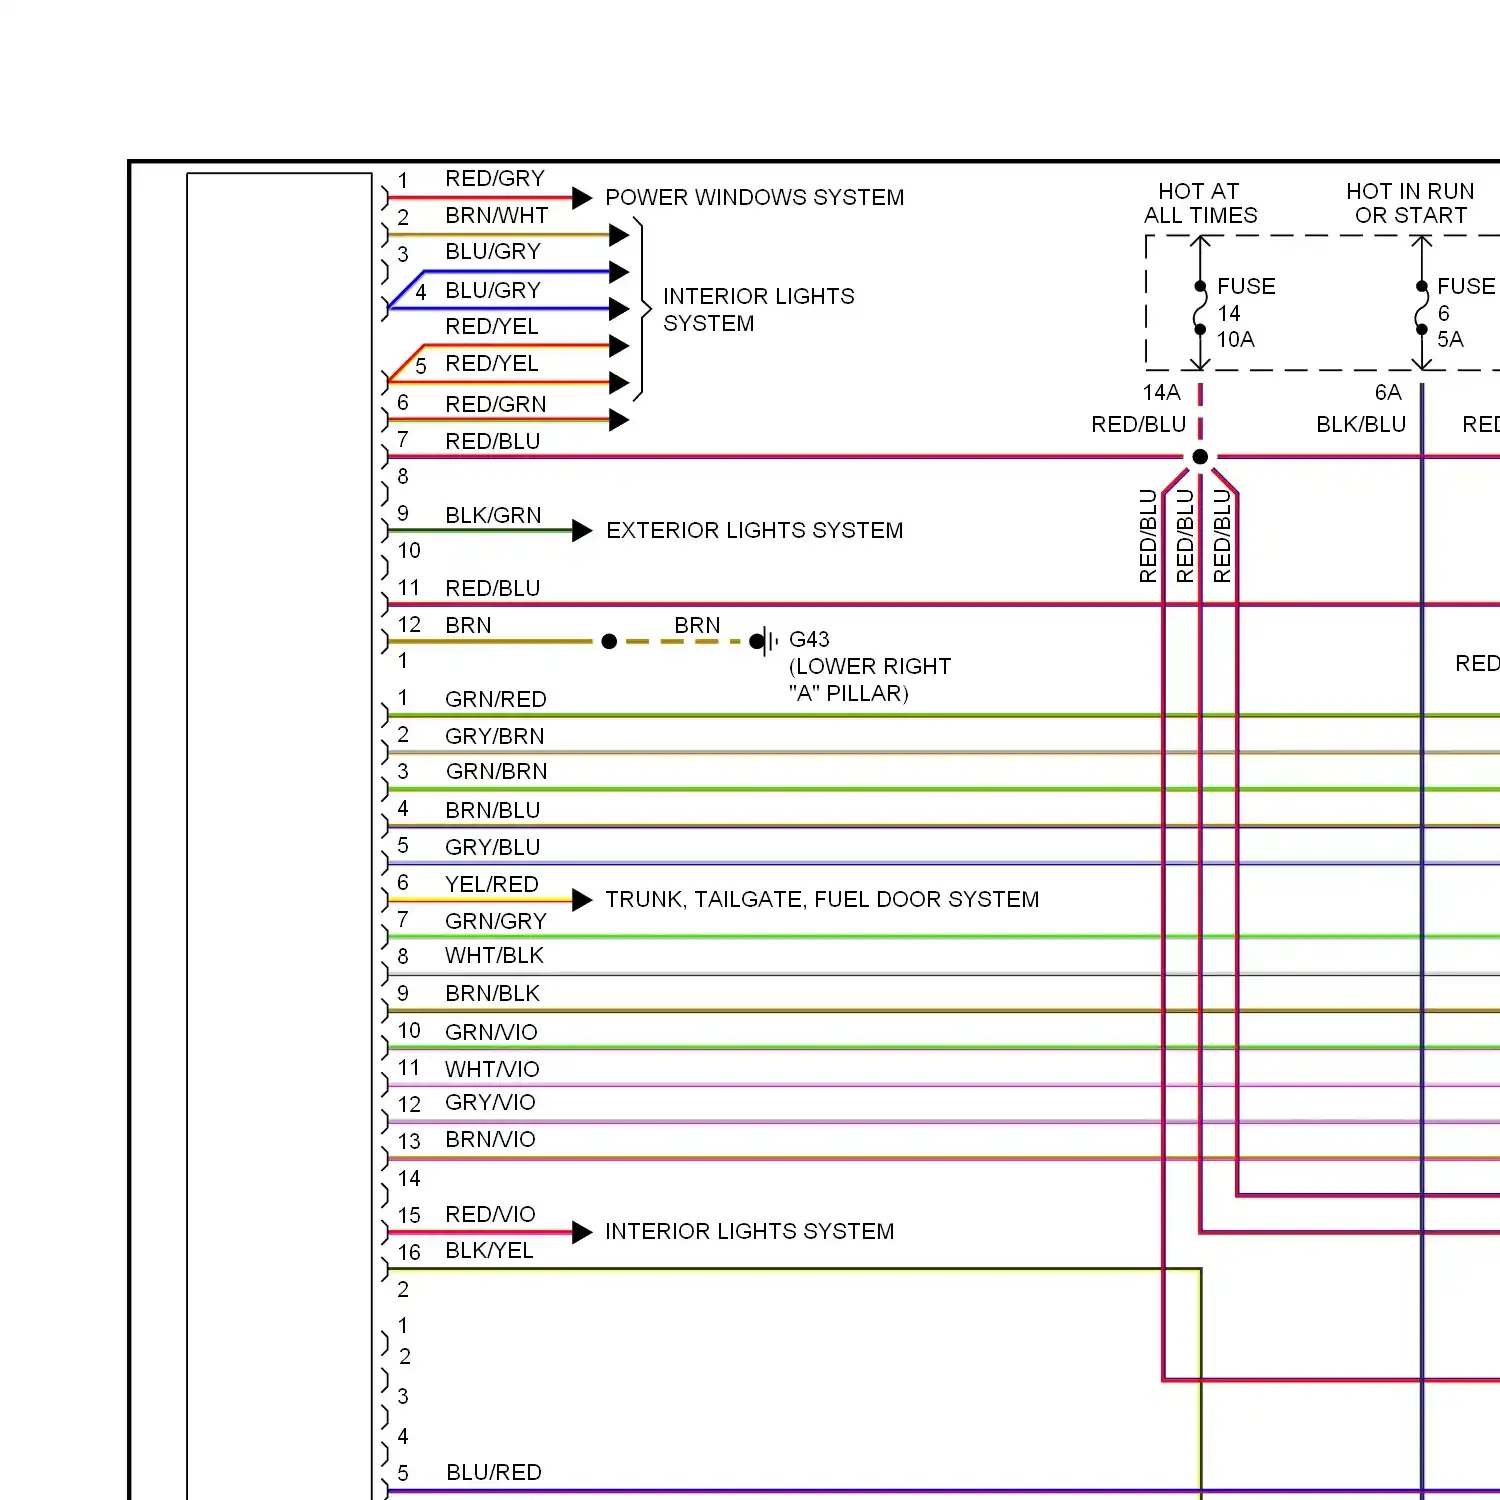Image resolution: width=1500 pixels, height=1500 pixels.
Task: Click the G43 ground symbol
Action: (765, 641)
